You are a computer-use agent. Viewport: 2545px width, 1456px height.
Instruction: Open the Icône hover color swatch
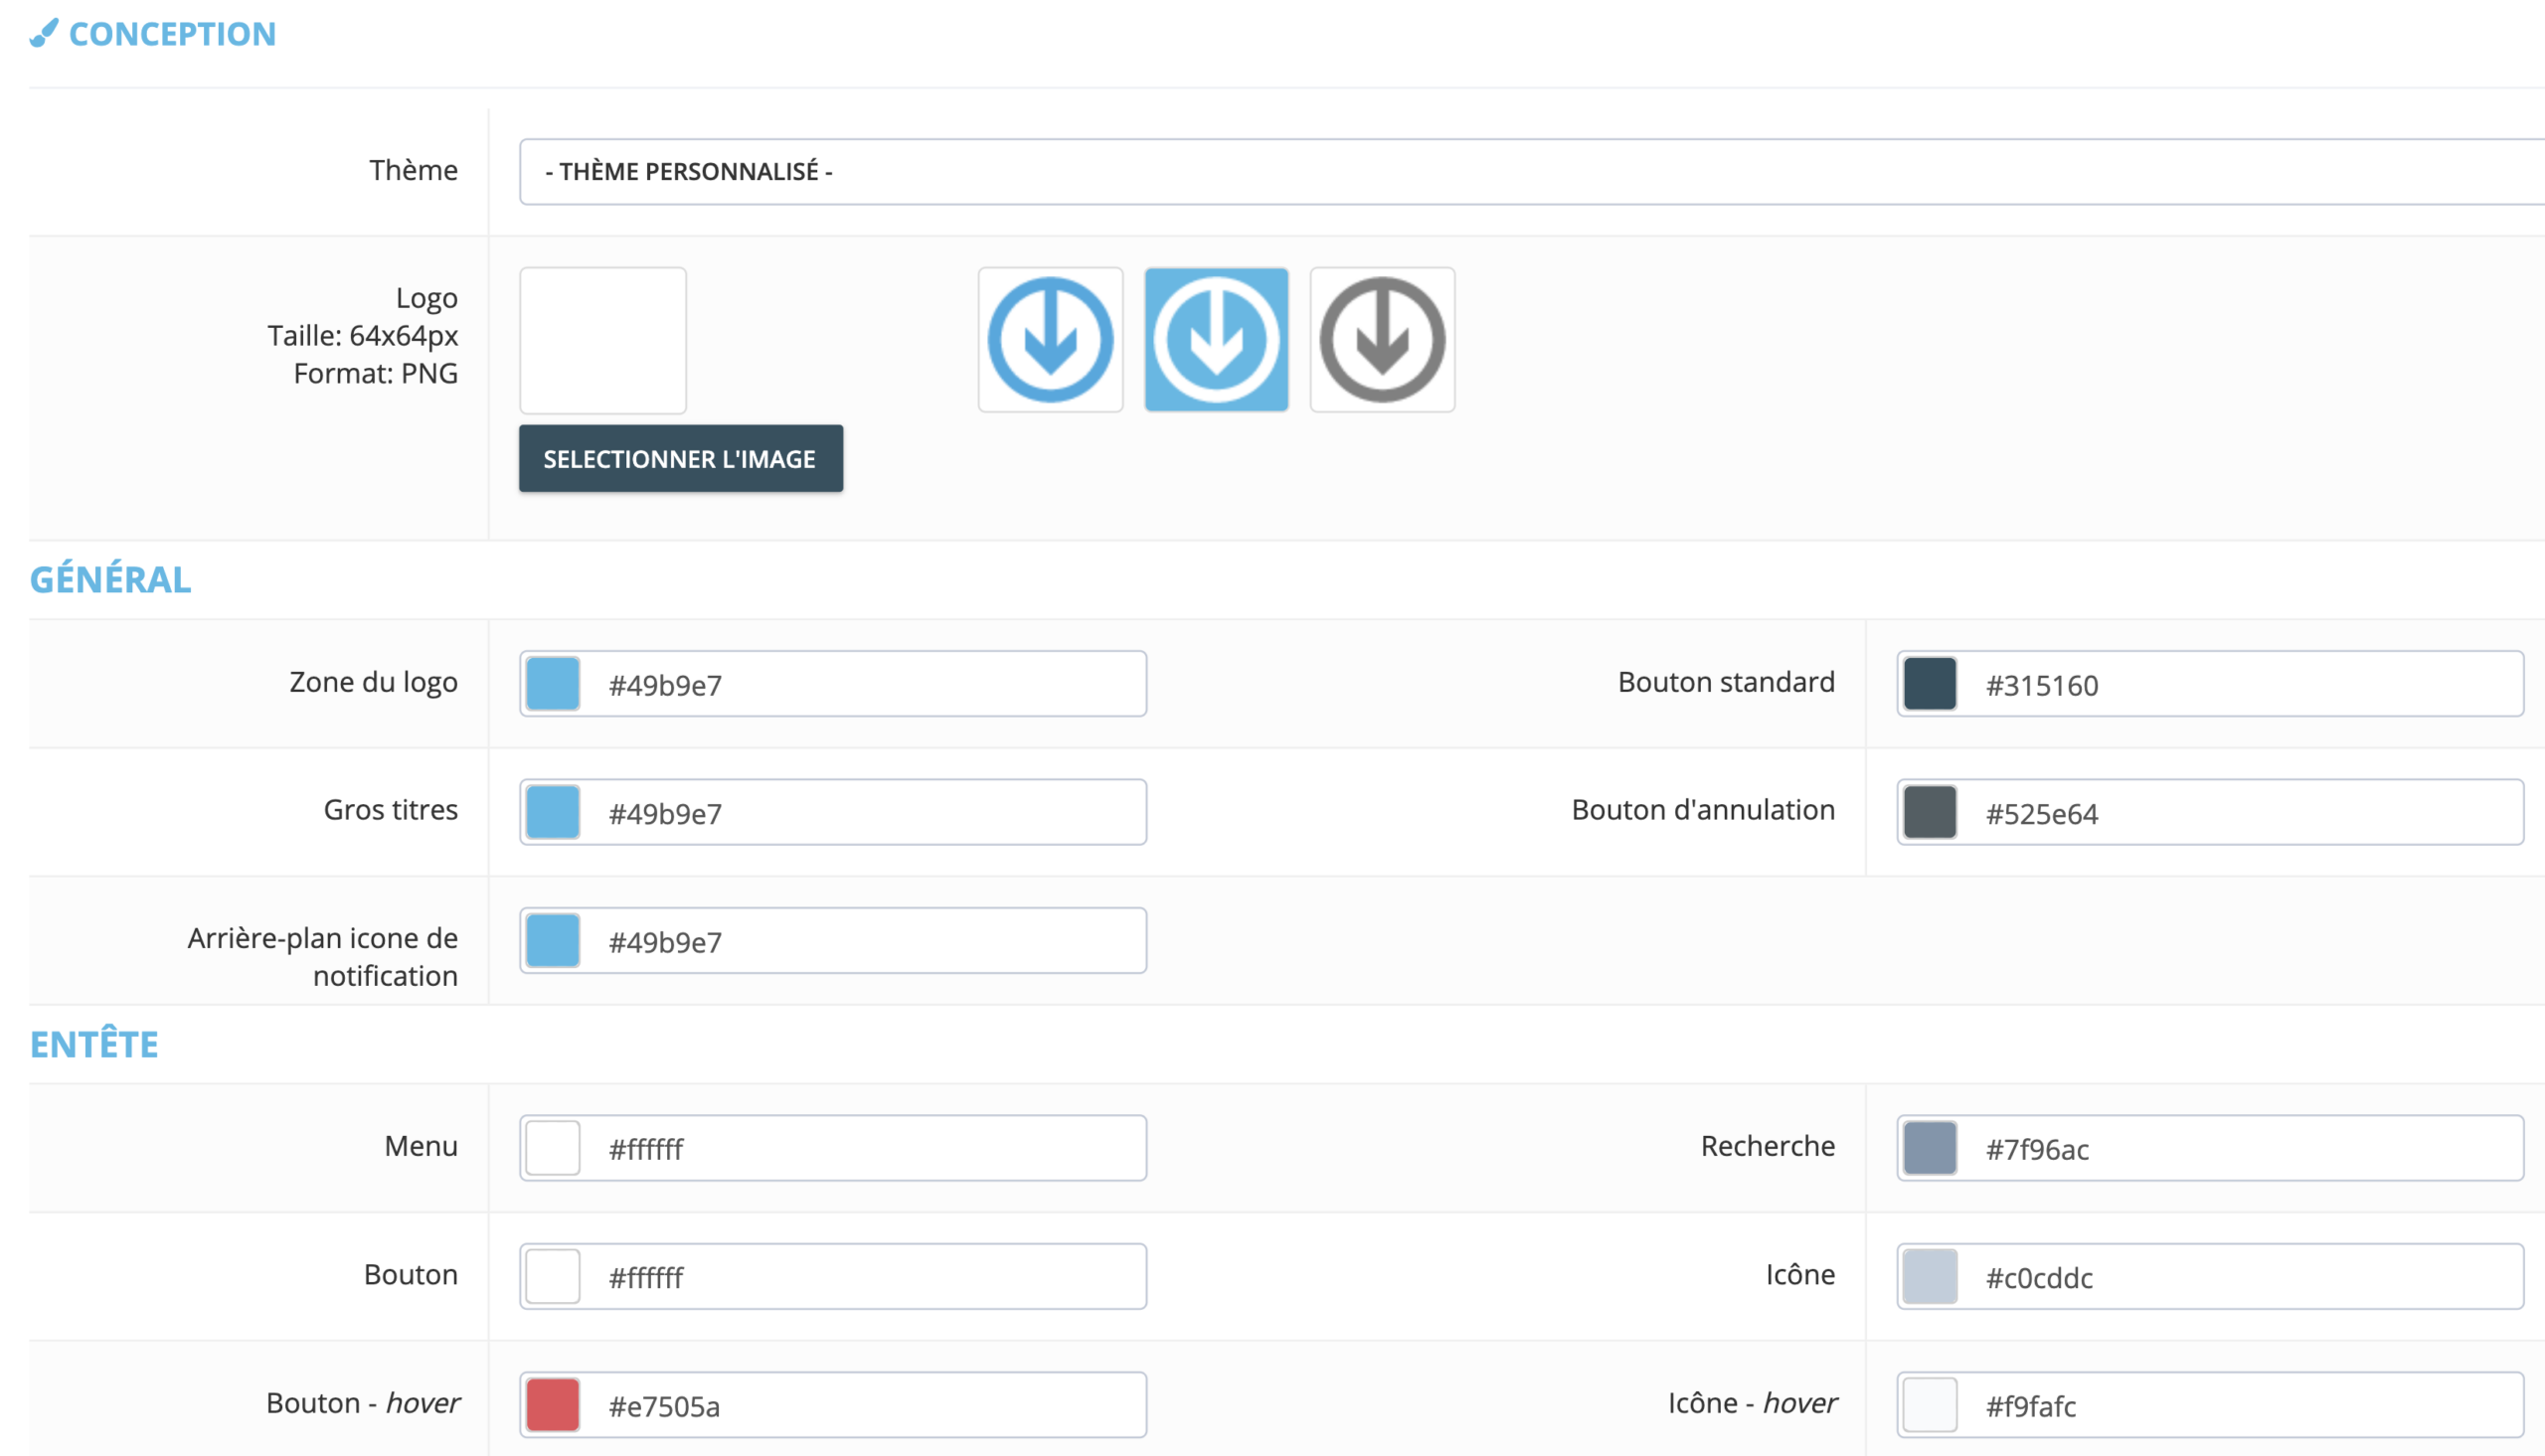pos(1930,1405)
